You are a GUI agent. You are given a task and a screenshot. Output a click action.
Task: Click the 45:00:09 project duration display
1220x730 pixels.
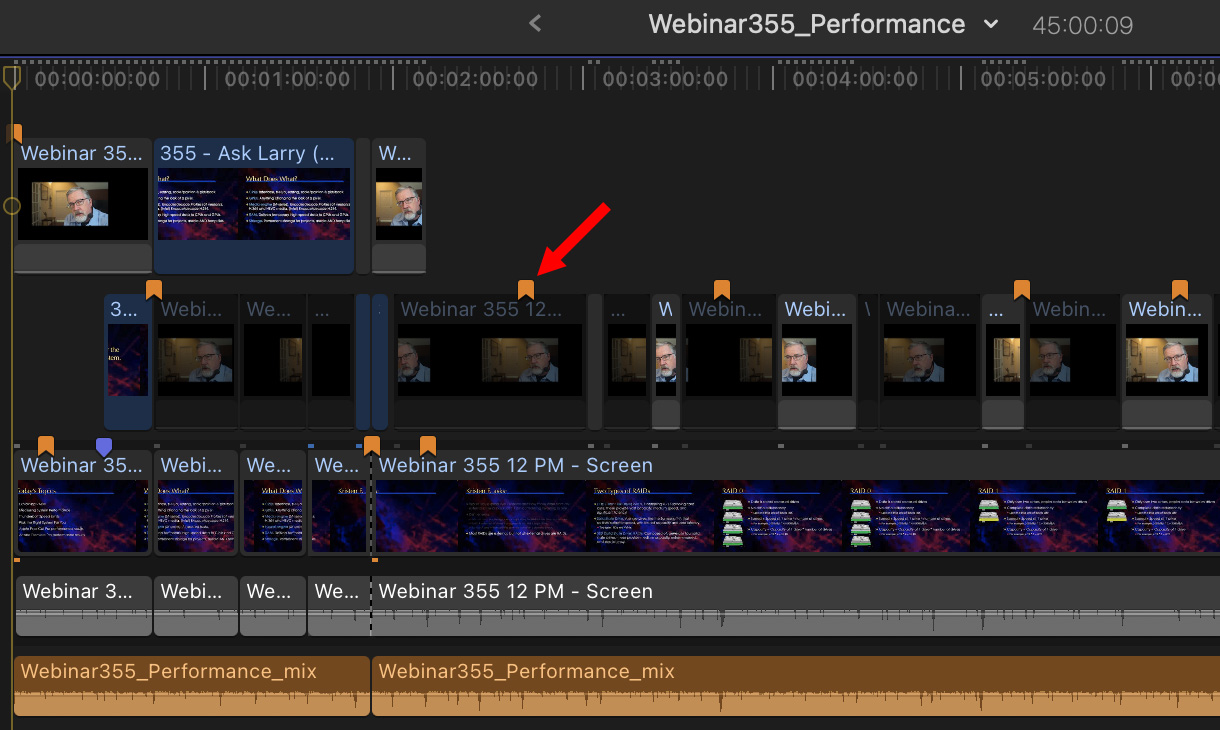tap(1083, 25)
